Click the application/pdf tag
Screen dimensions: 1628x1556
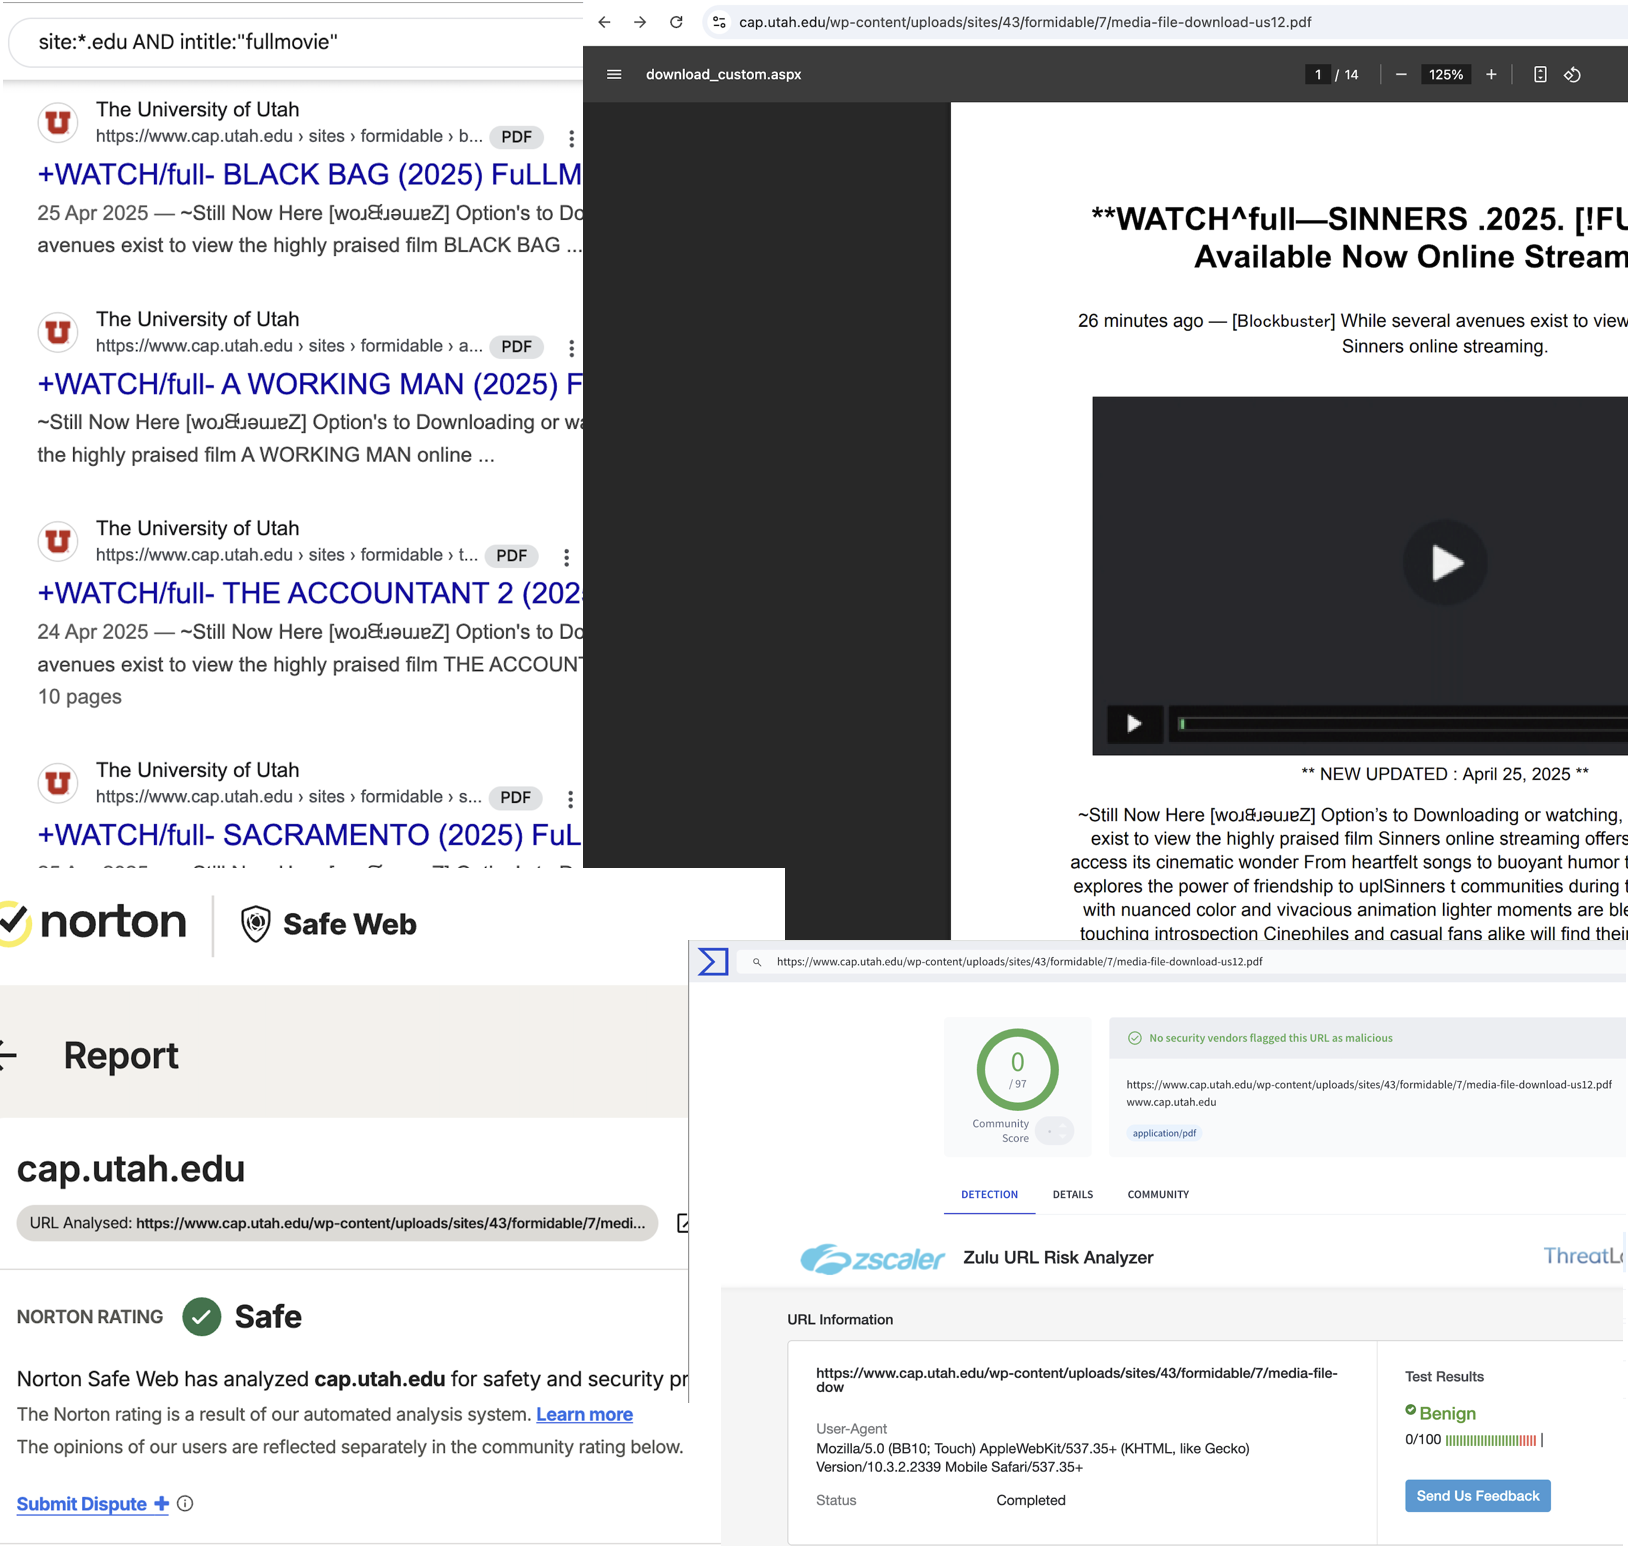[1164, 1133]
